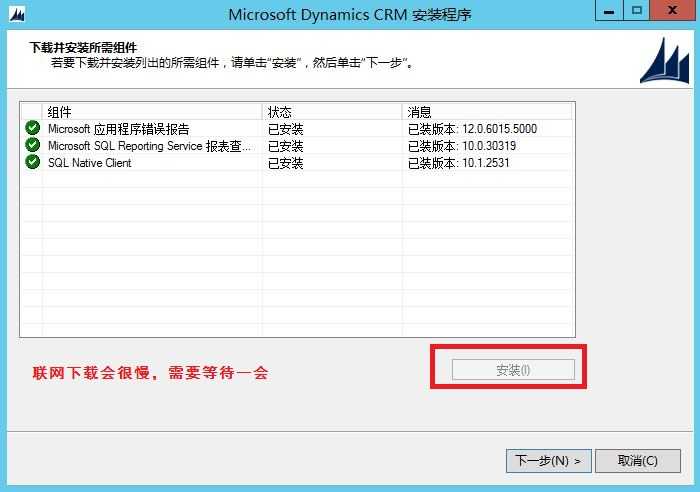Click 已安装 status for Microsoft 应用程序错误报告

[286, 129]
